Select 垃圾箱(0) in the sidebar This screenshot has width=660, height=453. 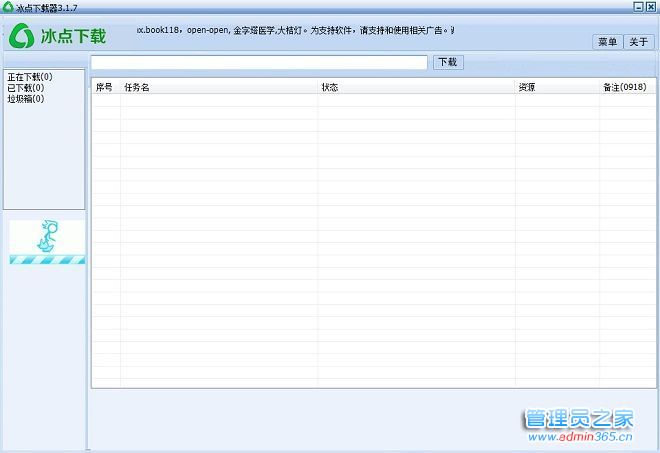tap(25, 99)
